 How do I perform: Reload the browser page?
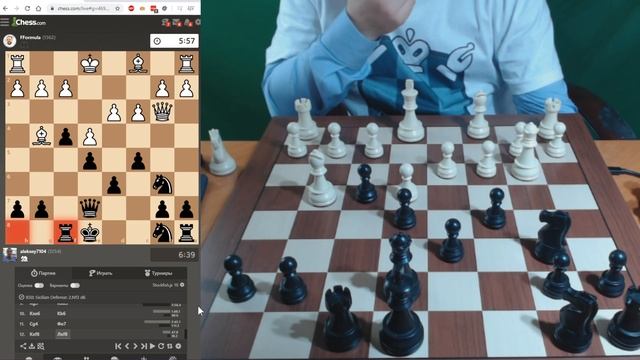27,8
